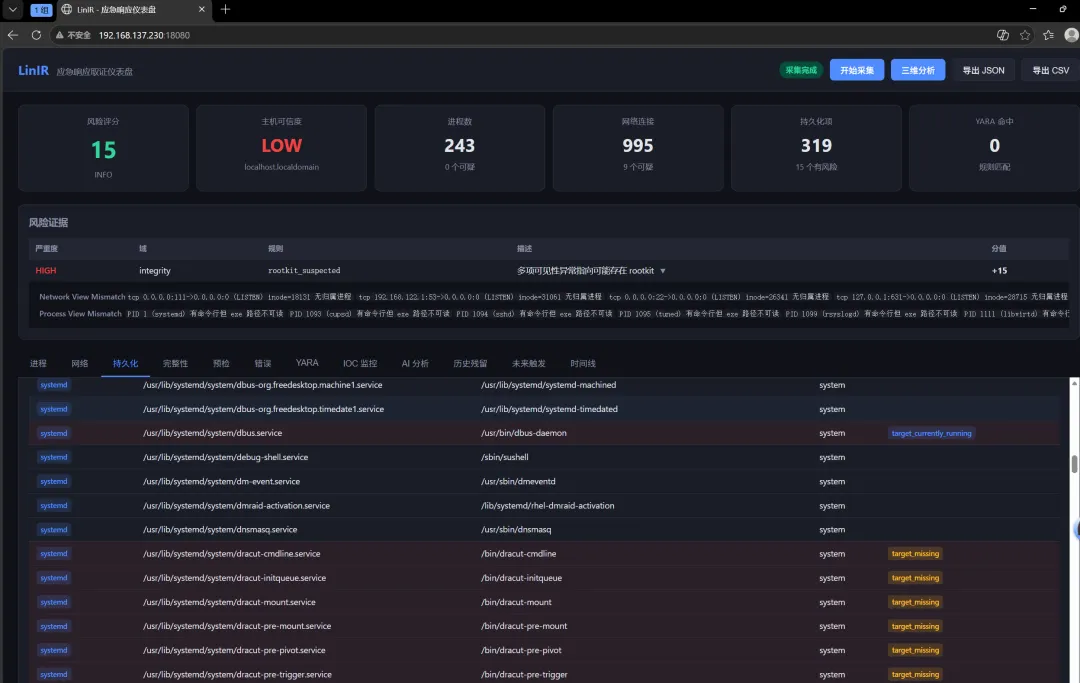Viewport: 1080px width, 683px height.
Task: Click the translate icon in the address bar
Action: tap(1002, 35)
